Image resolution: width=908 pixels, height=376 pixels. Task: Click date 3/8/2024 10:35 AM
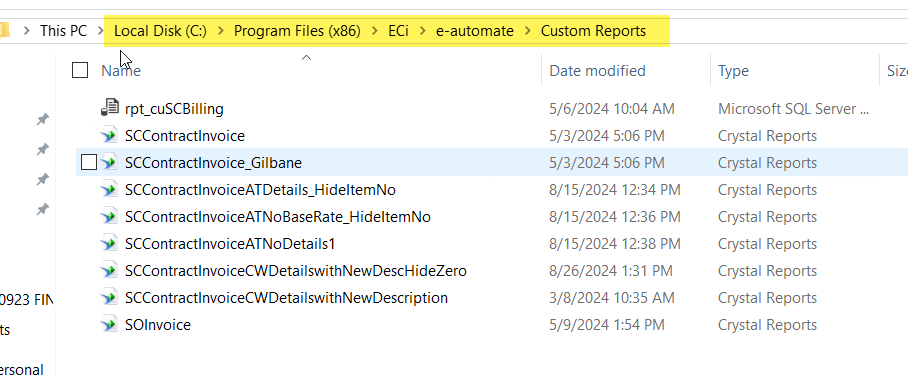click(612, 298)
